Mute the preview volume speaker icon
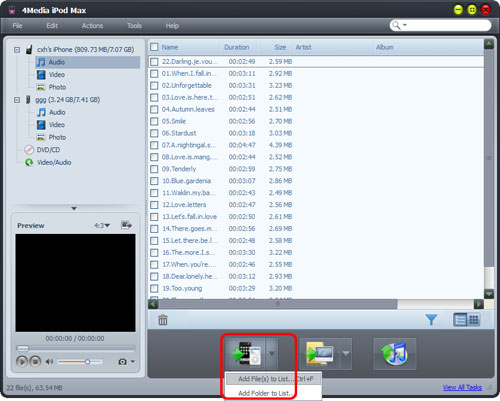The image size is (500, 401). click(x=49, y=362)
